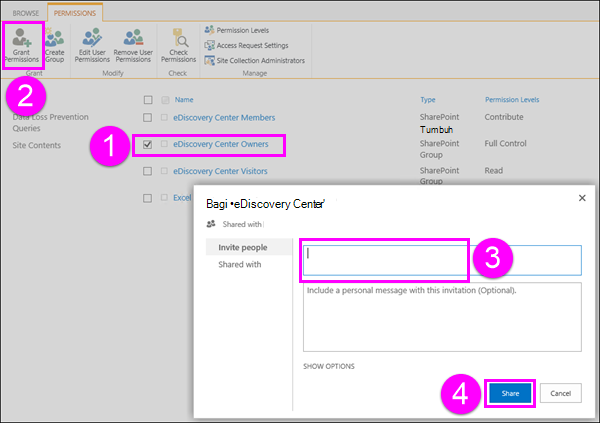Click the Cancel button in the dialog
This screenshot has width=600, height=423.
(561, 393)
